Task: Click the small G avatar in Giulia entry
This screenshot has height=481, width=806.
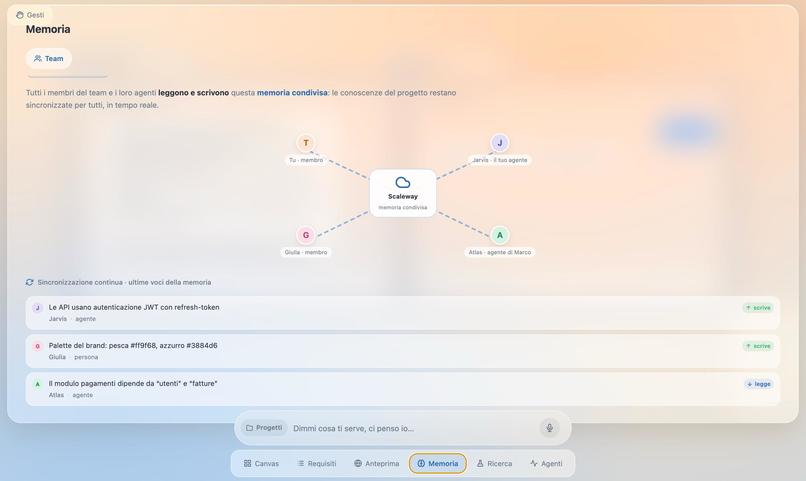Action: 37,346
